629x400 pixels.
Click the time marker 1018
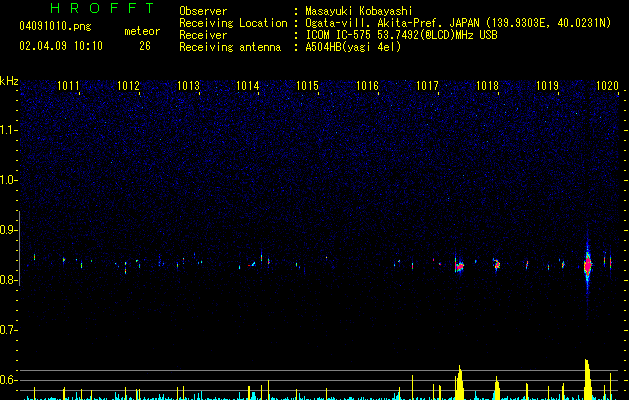487,86
